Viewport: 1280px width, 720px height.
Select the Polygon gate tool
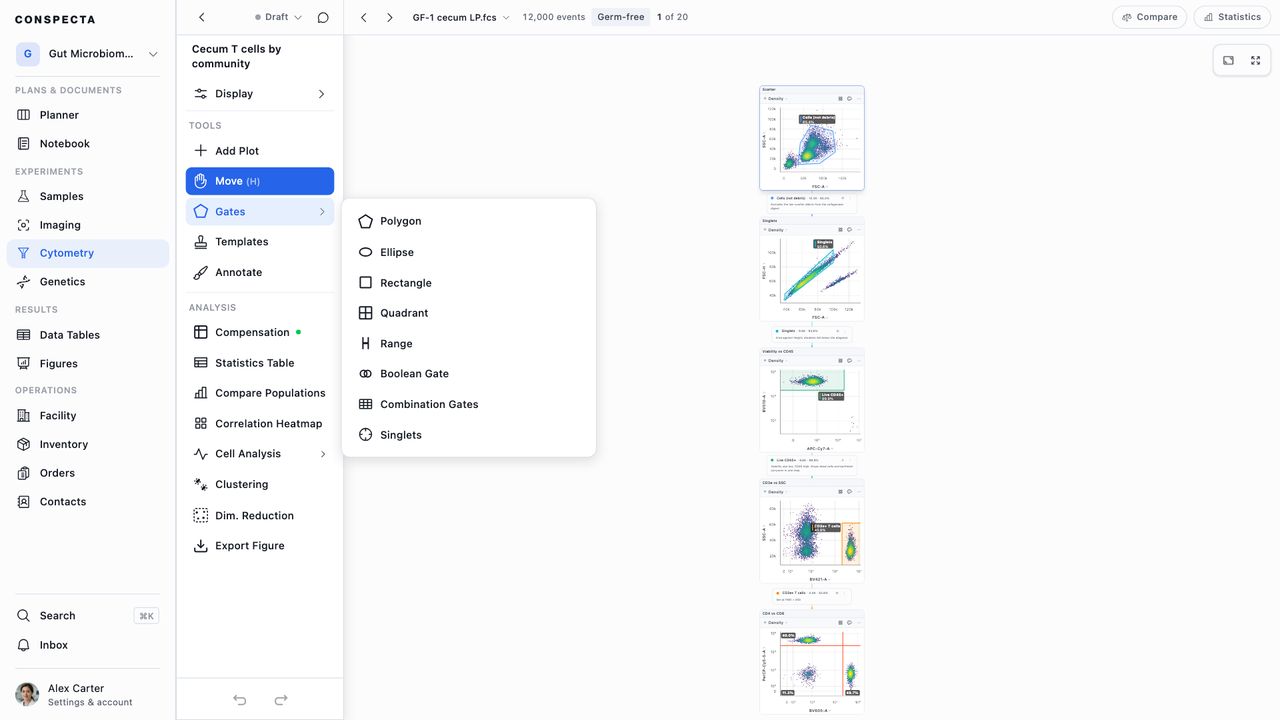coord(468,221)
